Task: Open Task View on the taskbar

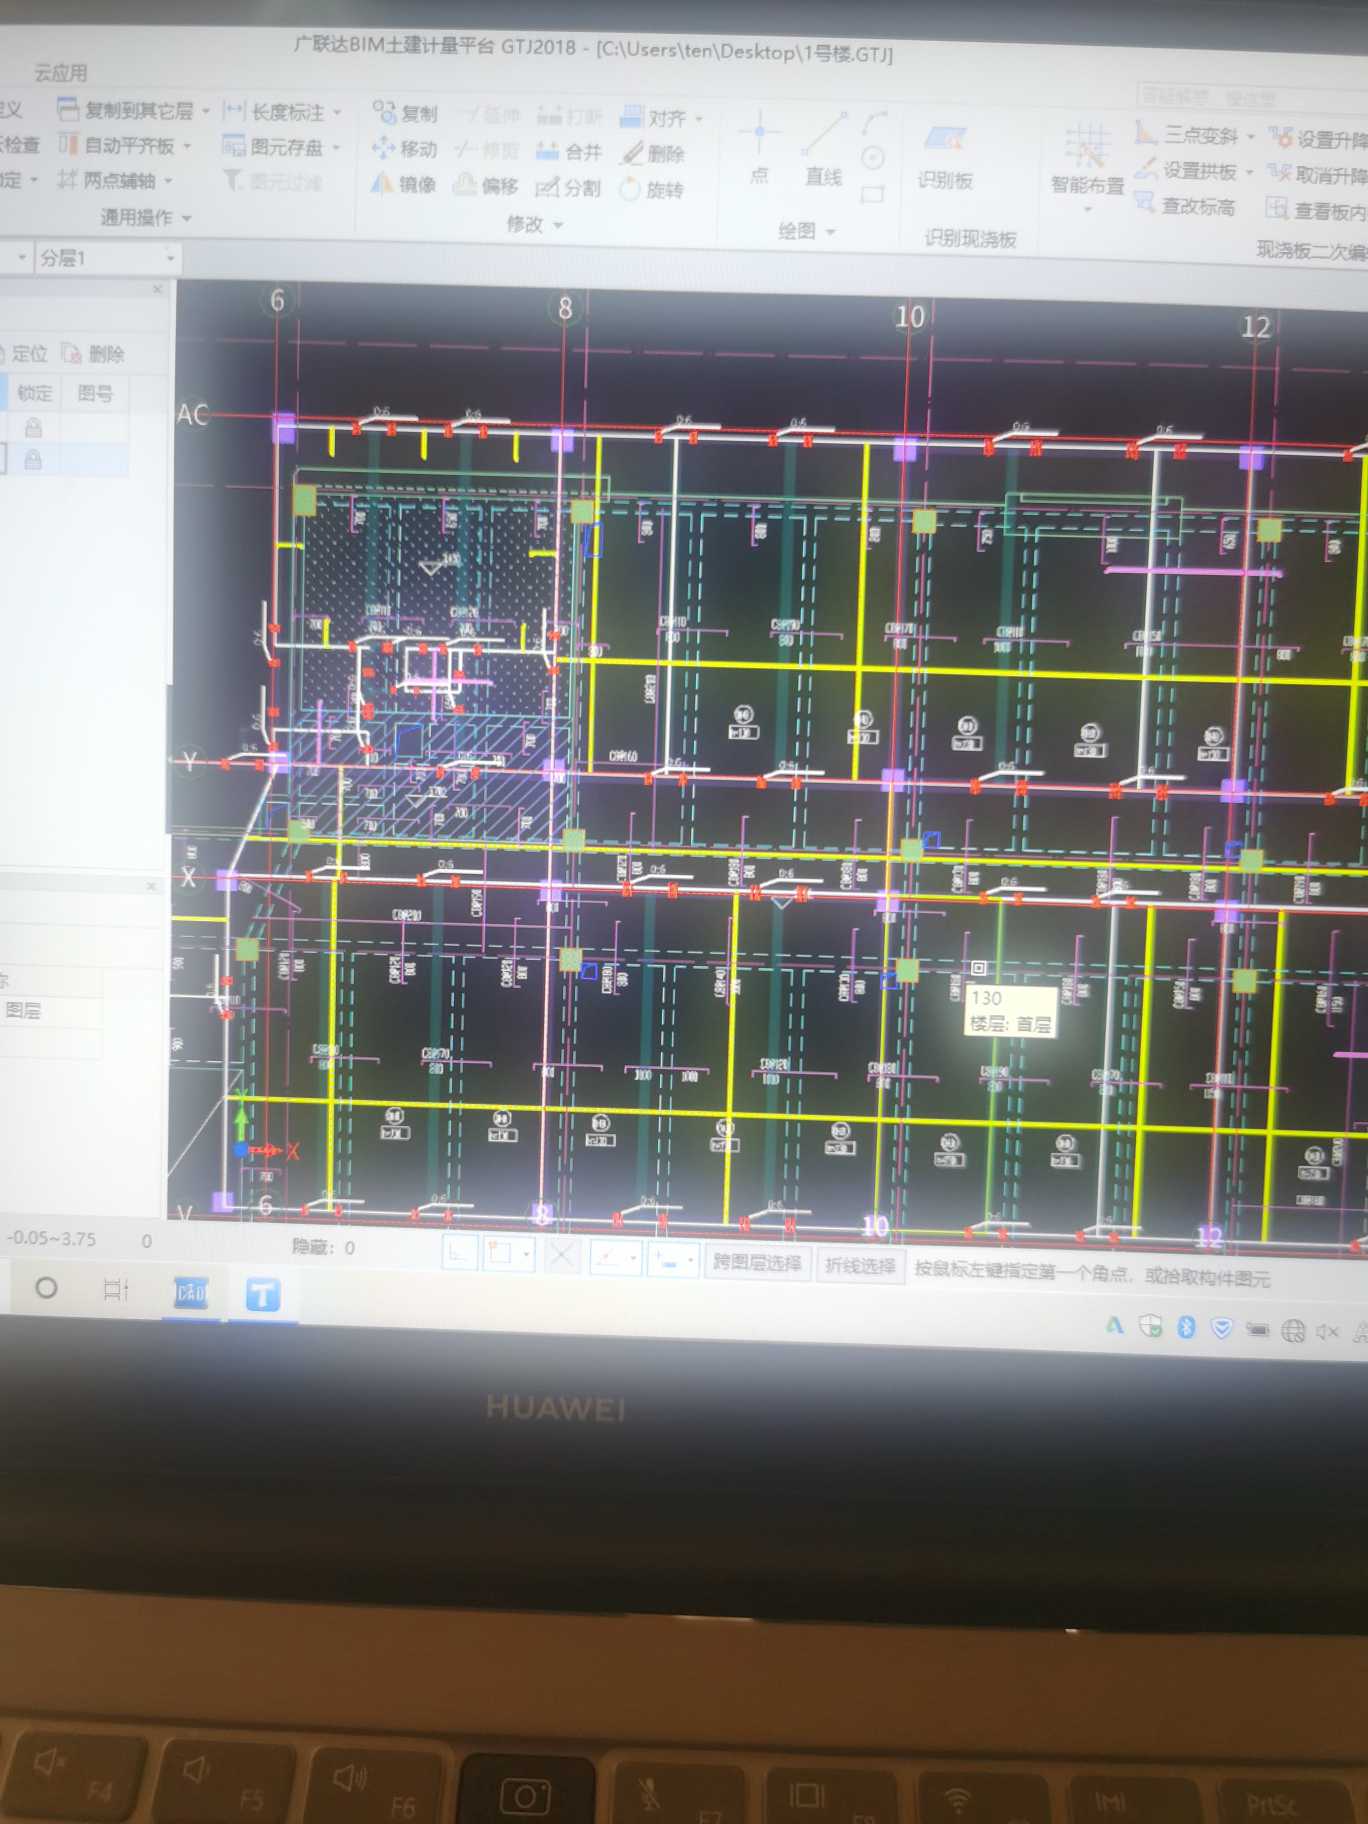Action: point(116,1289)
